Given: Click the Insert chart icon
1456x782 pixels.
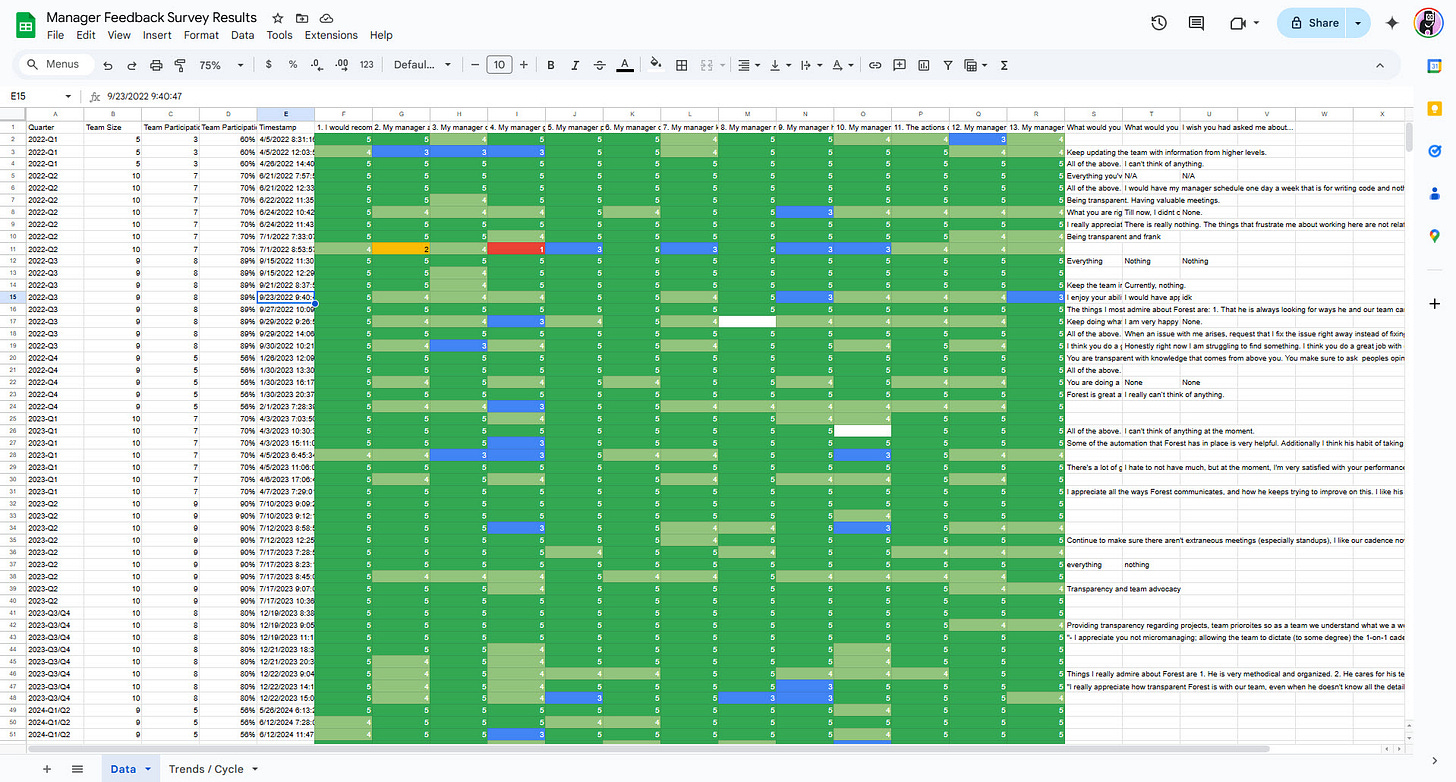Looking at the screenshot, I should point(923,65).
